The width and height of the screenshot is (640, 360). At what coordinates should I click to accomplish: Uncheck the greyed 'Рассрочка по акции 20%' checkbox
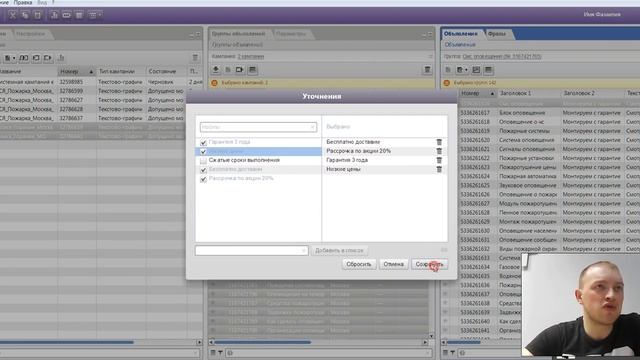[203, 179]
